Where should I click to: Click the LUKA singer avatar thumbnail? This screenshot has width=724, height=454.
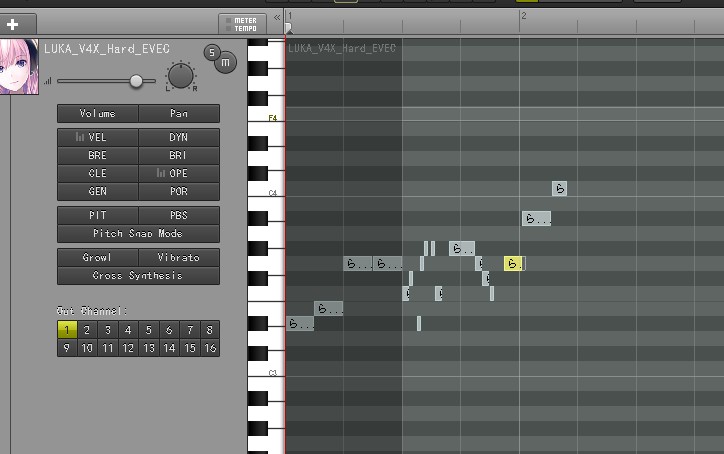(x=19, y=67)
